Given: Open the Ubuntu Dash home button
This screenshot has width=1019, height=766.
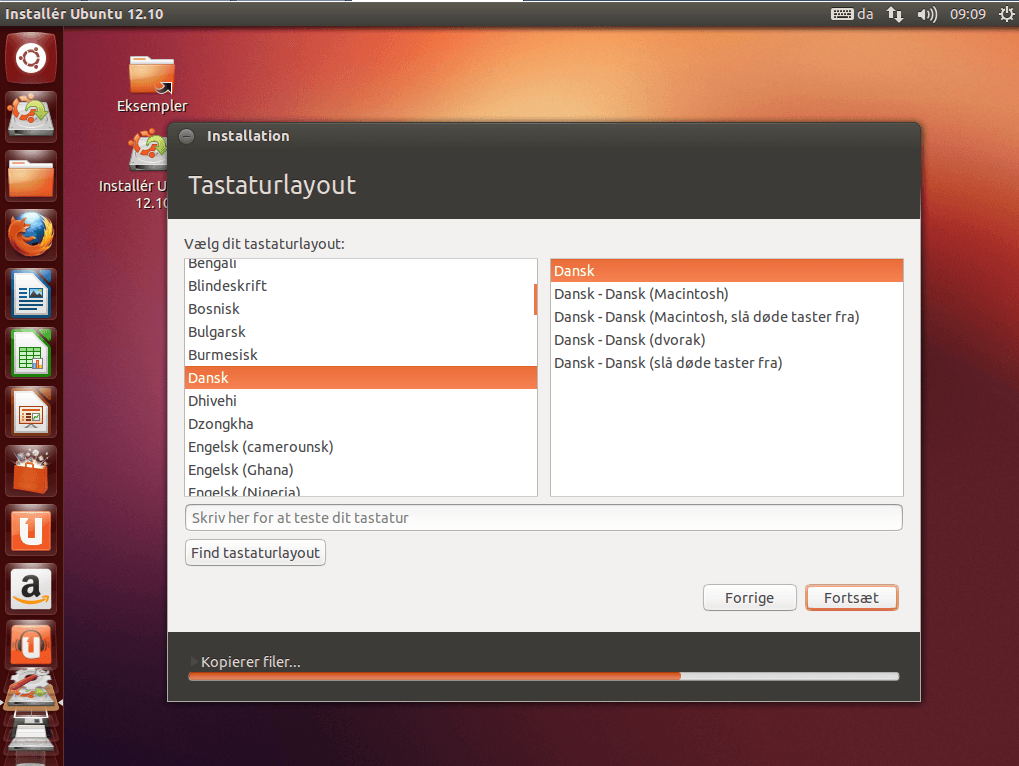Looking at the screenshot, I should click(31, 57).
